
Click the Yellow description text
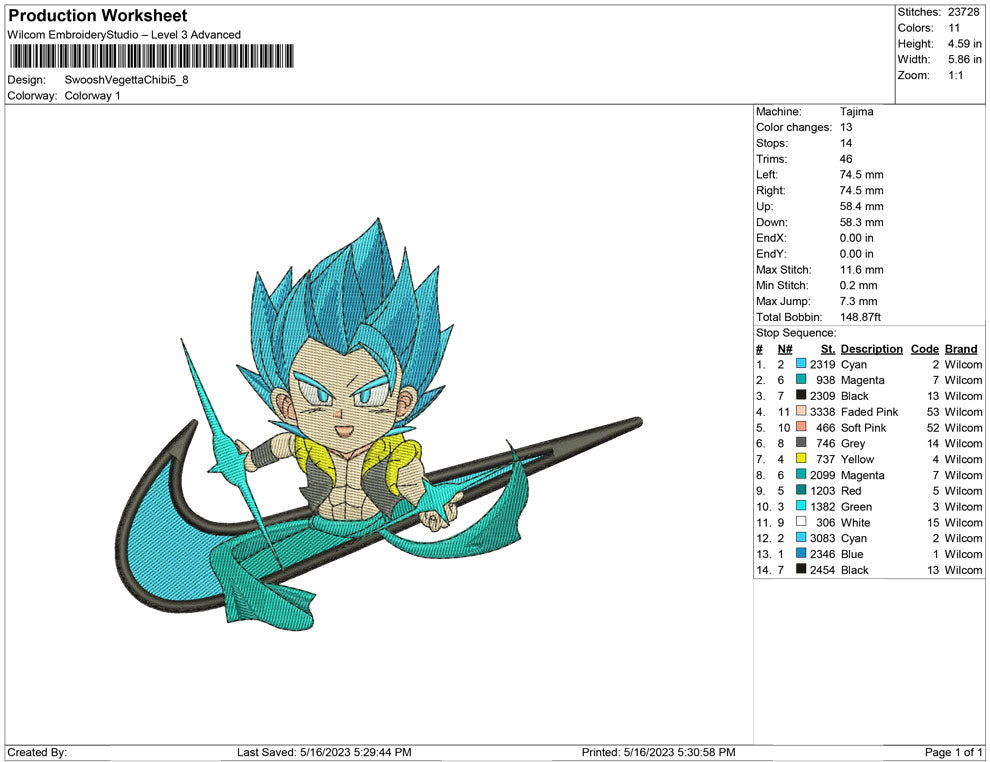(x=857, y=459)
